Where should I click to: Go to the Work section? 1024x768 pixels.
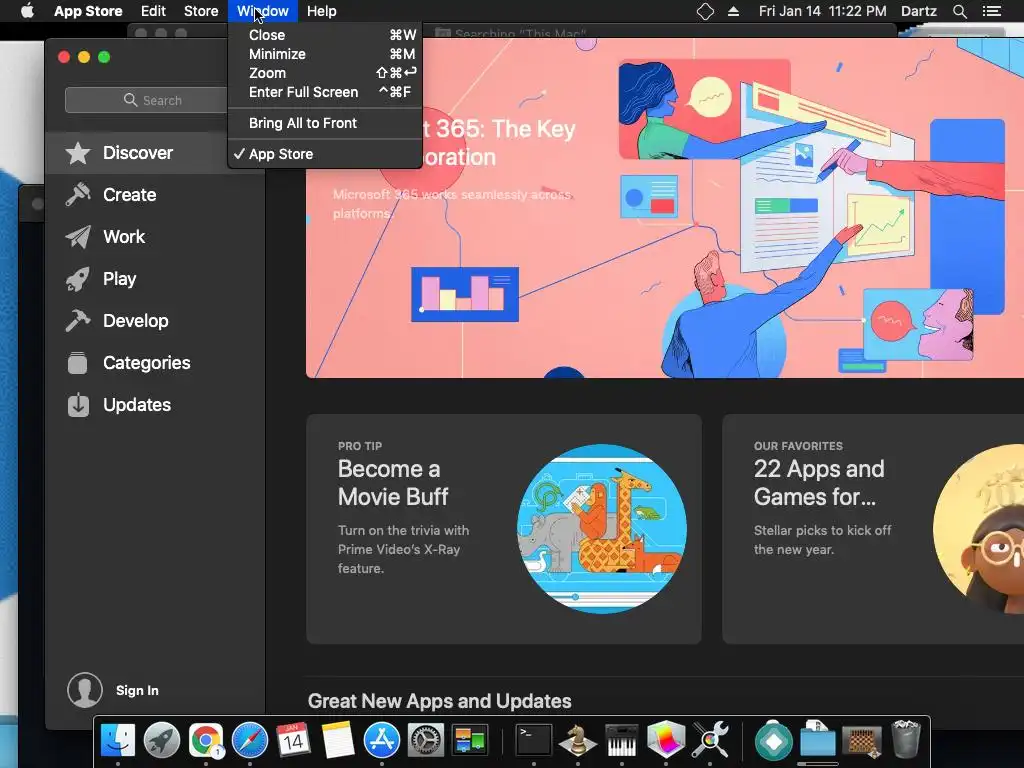[x=155, y=236]
